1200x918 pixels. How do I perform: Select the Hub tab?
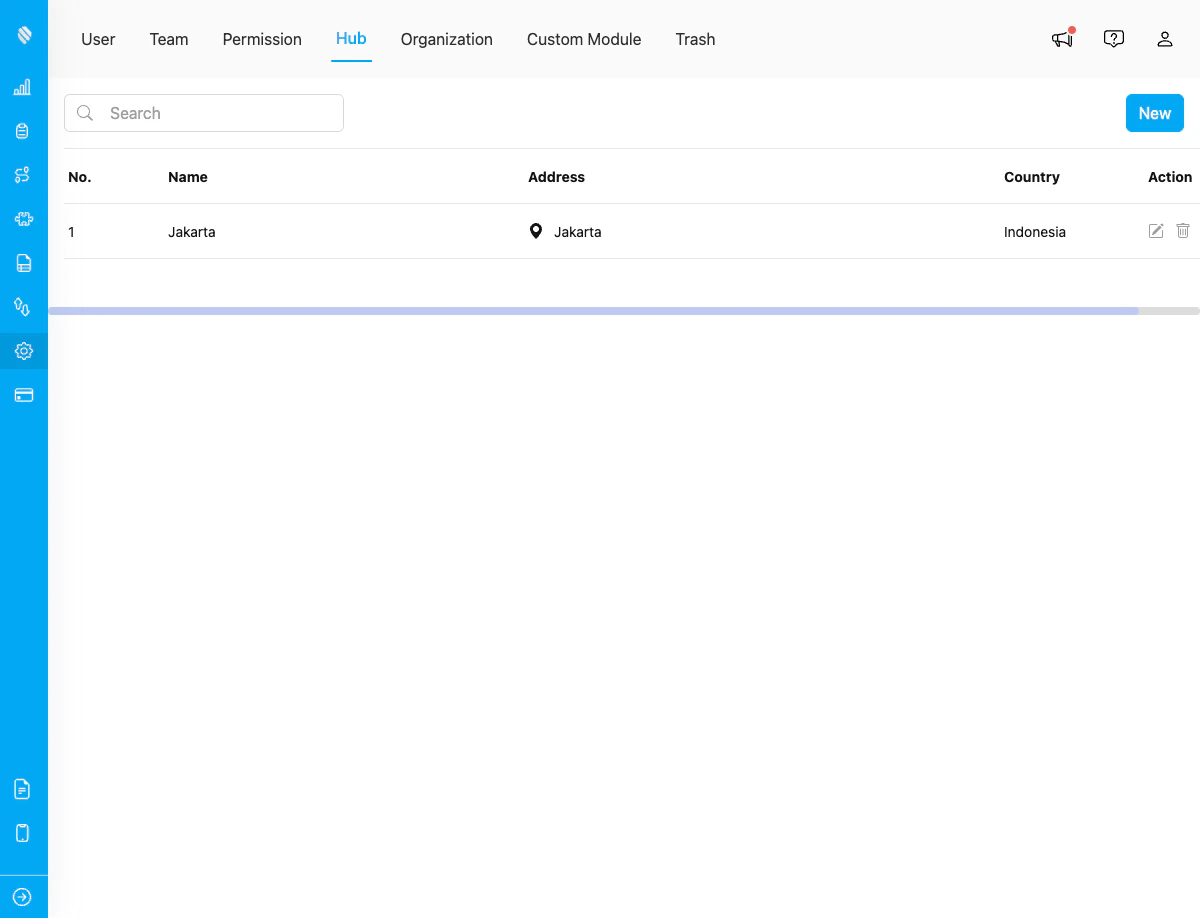click(x=351, y=39)
